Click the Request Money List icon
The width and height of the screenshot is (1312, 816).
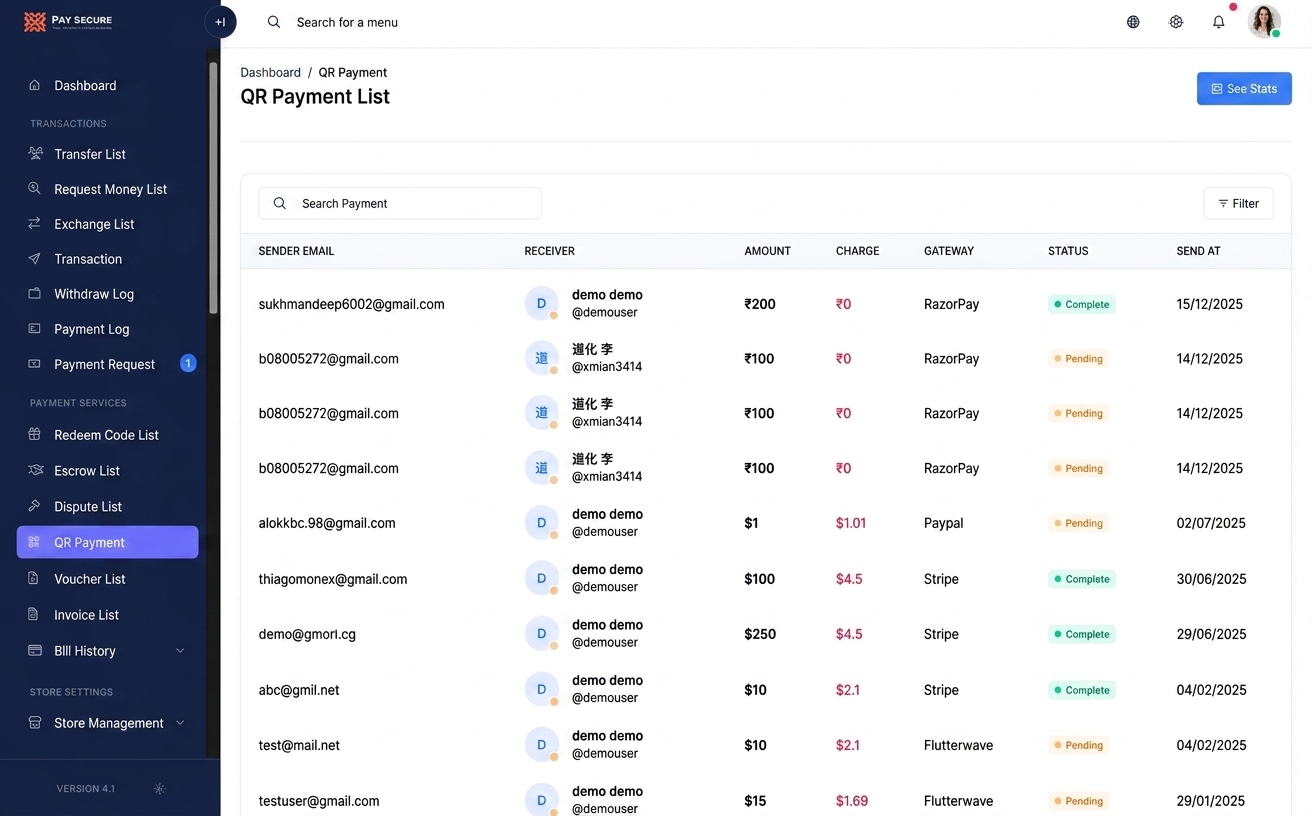tap(35, 189)
